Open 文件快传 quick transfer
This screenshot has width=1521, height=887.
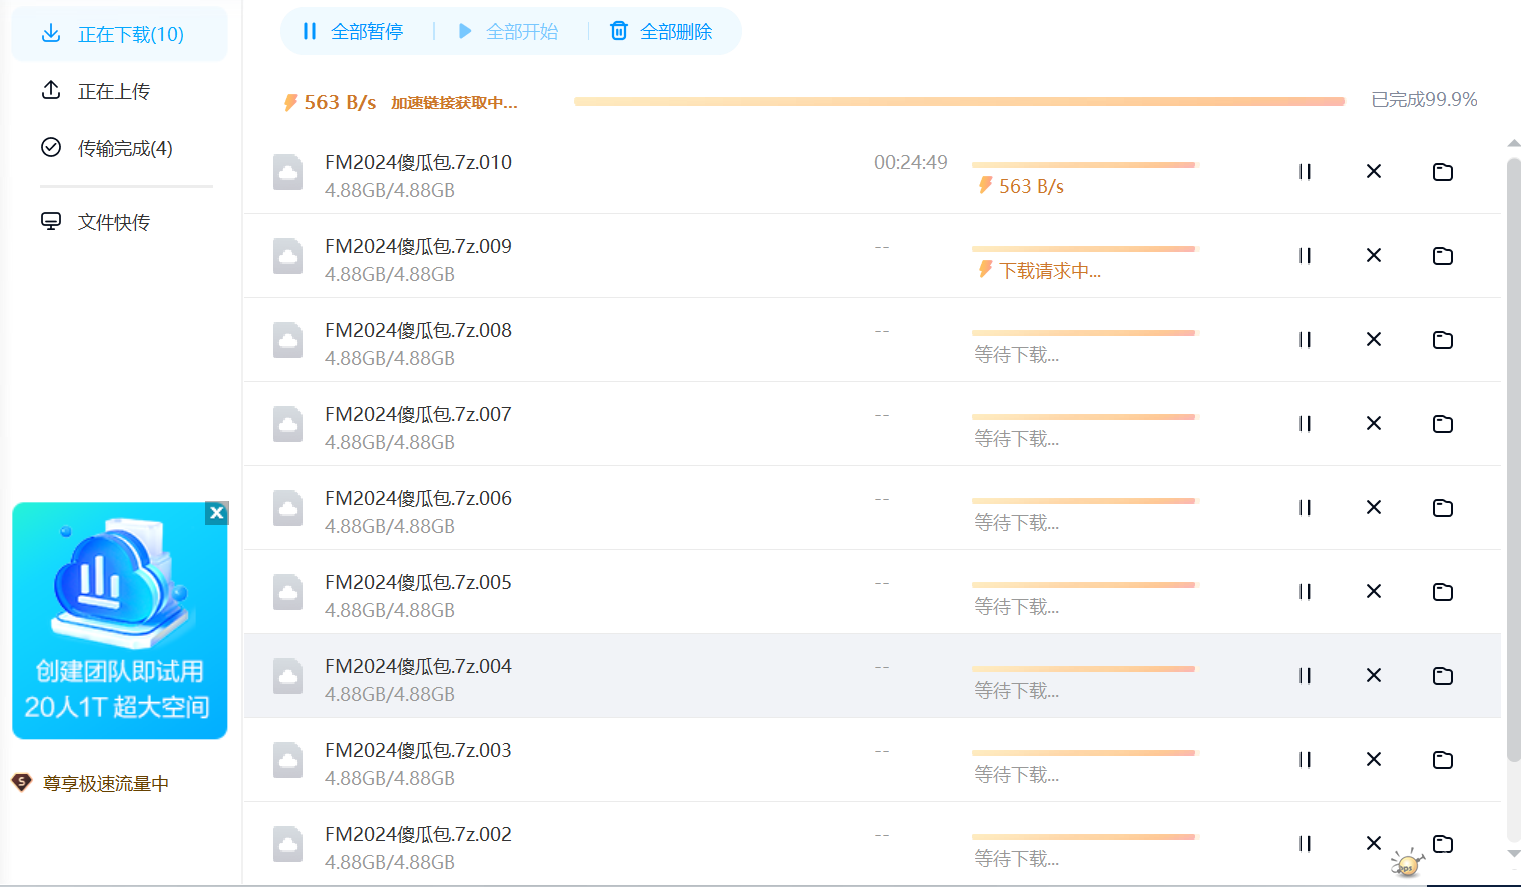[x=113, y=222]
